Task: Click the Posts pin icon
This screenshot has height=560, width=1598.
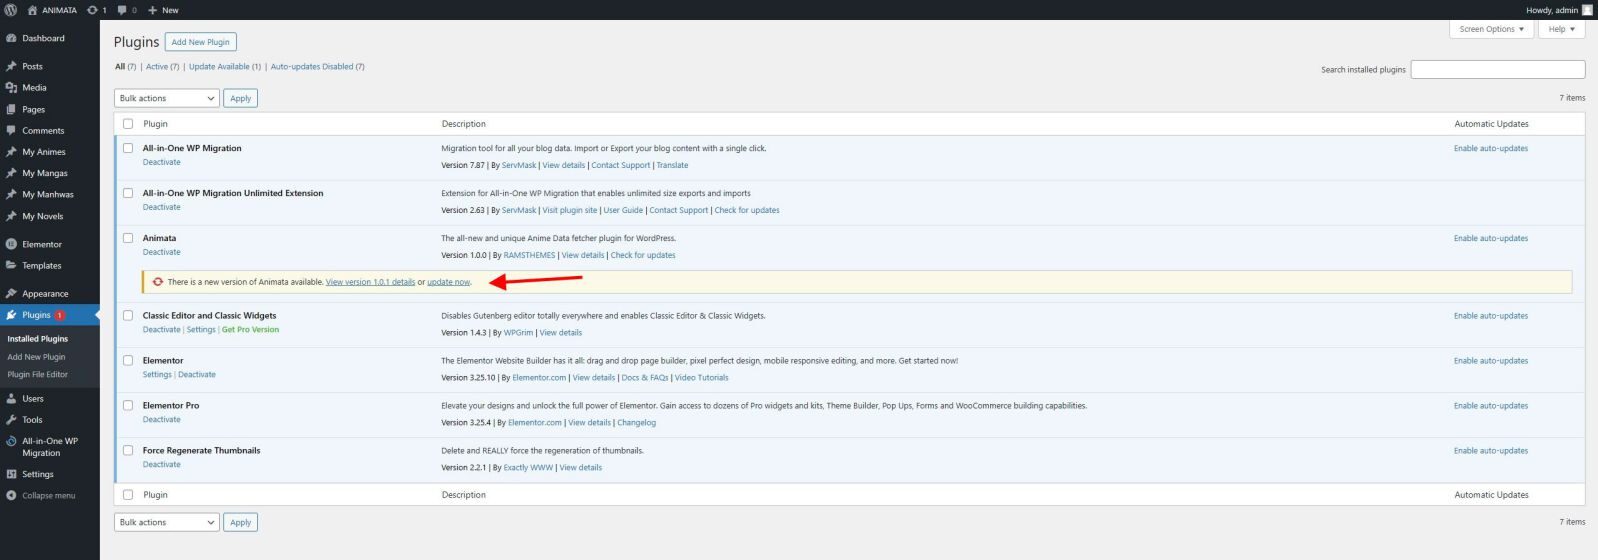Action: [11, 66]
